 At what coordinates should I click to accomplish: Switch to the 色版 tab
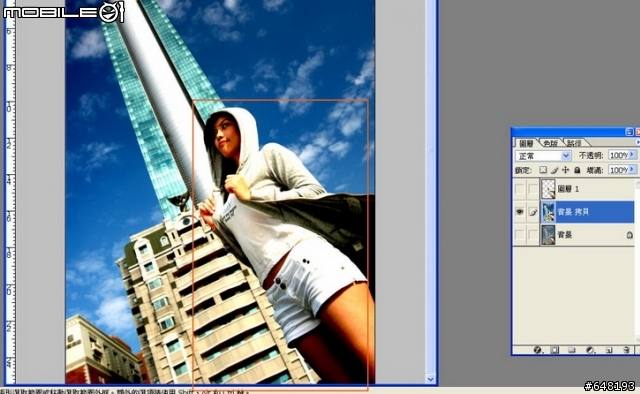pyautogui.click(x=550, y=143)
